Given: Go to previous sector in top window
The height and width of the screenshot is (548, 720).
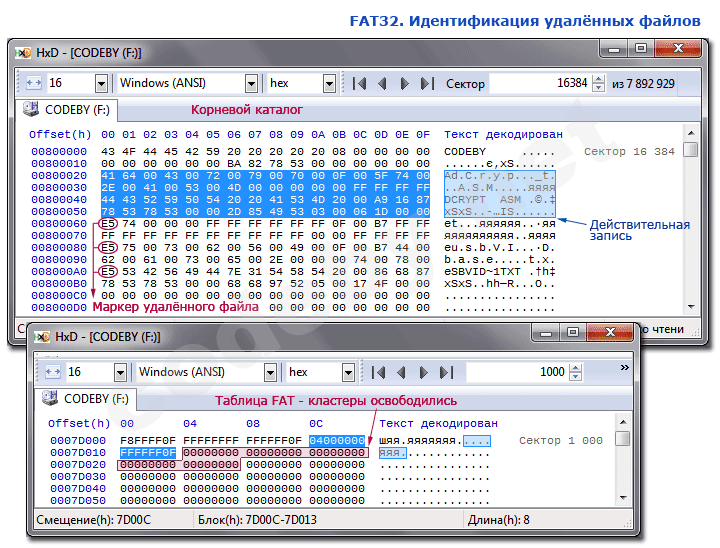Looking at the screenshot, I should pyautogui.click(x=382, y=84).
